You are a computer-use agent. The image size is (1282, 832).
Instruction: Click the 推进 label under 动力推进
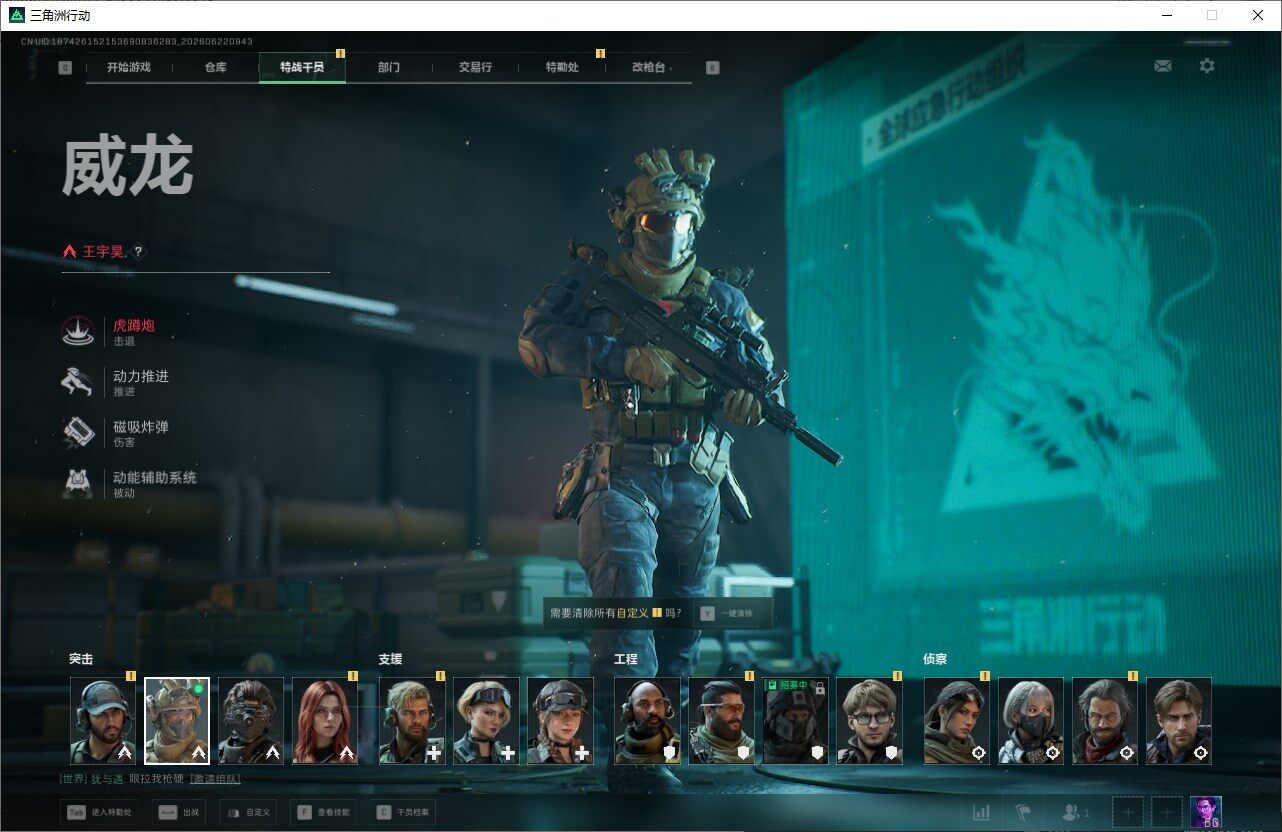click(x=124, y=392)
